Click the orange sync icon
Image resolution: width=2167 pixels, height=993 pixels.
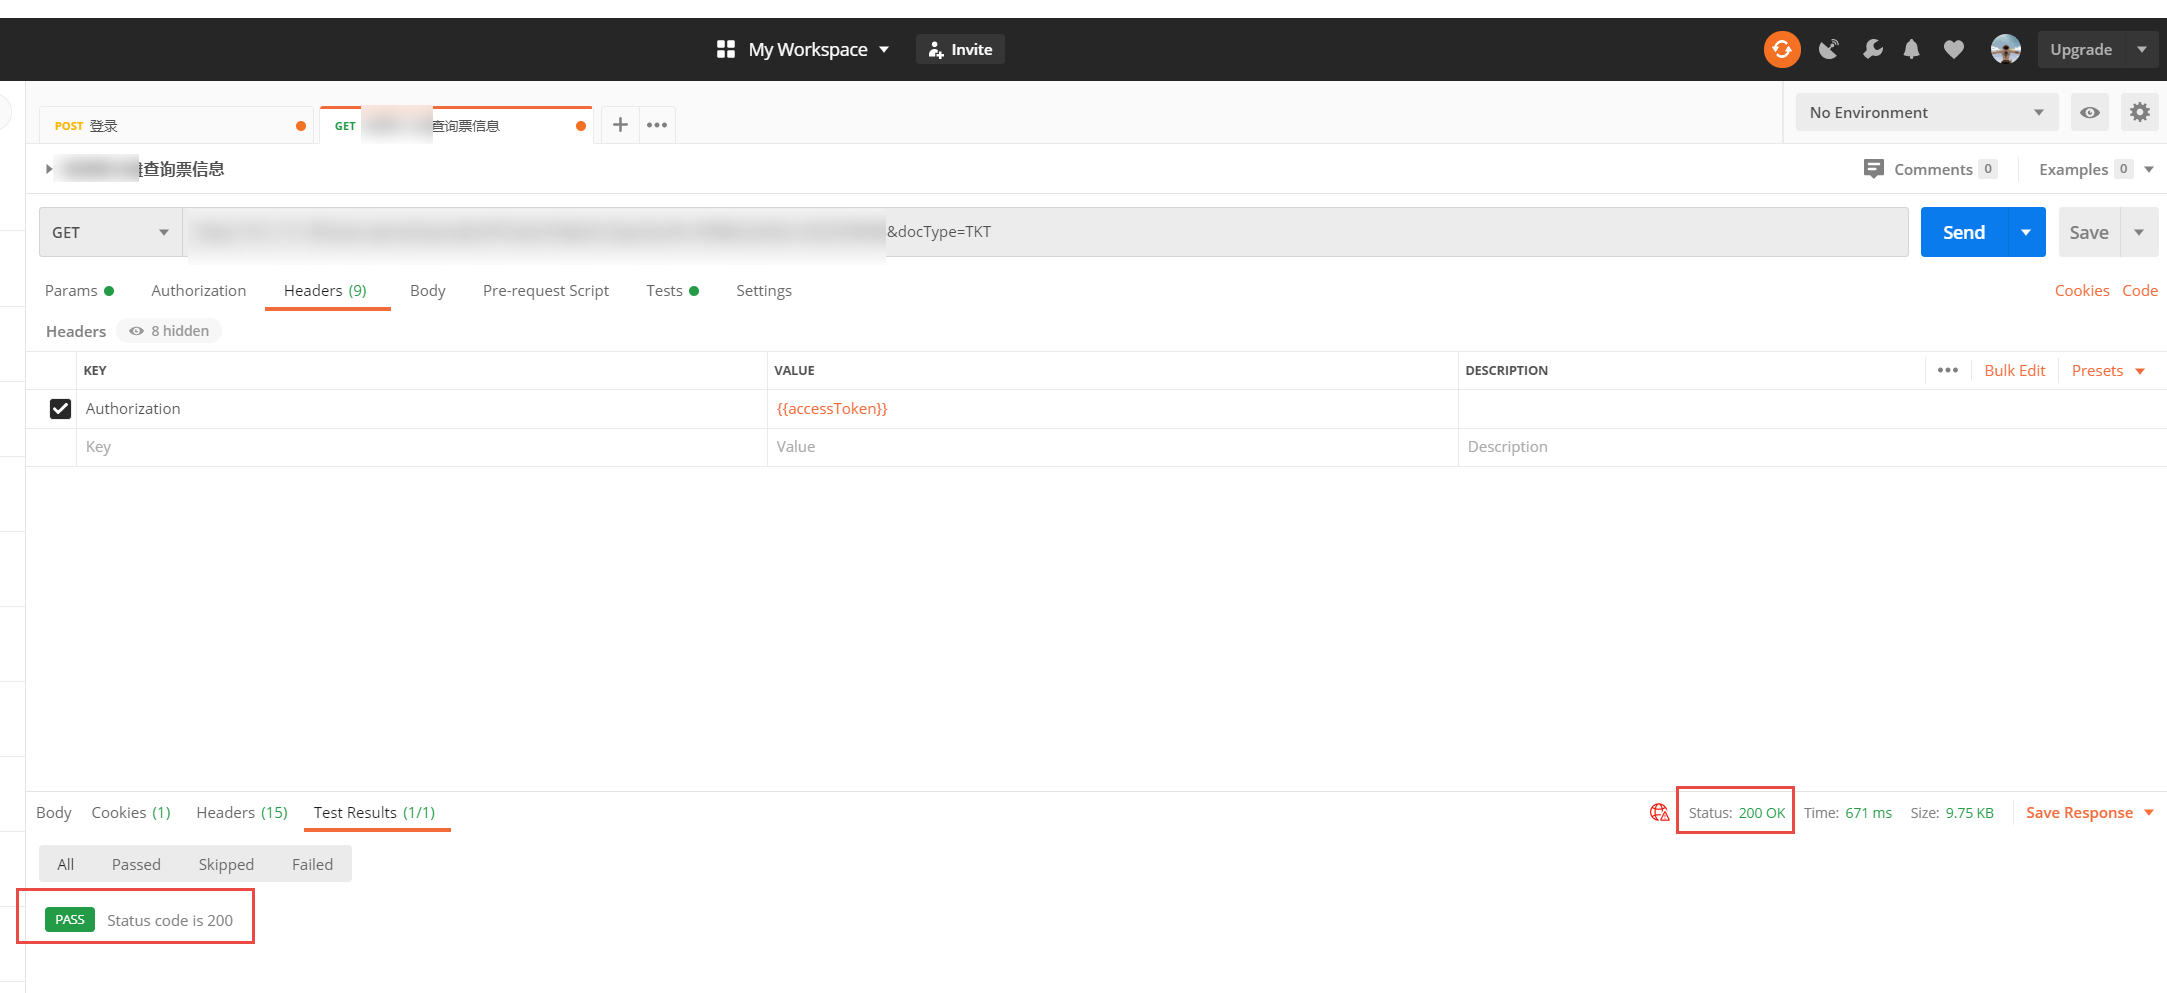pos(1781,49)
